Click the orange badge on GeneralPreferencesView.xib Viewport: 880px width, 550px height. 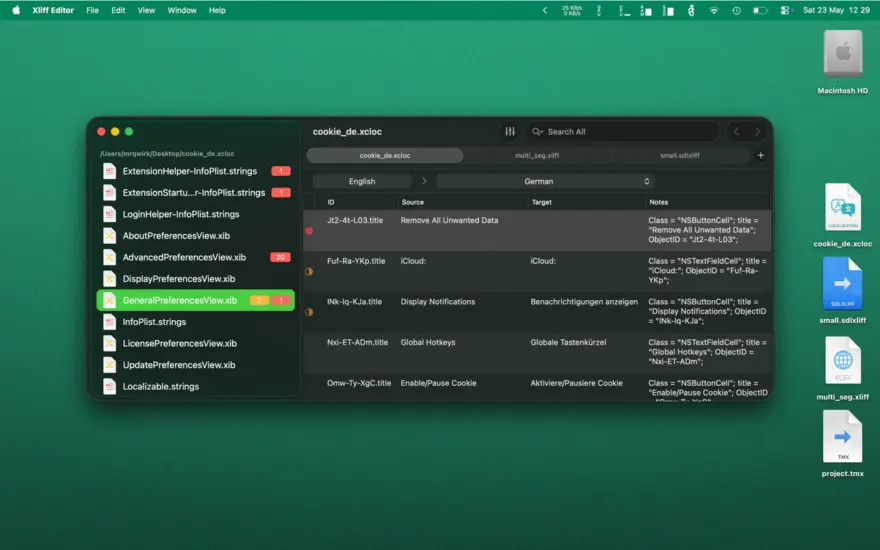[x=259, y=300]
